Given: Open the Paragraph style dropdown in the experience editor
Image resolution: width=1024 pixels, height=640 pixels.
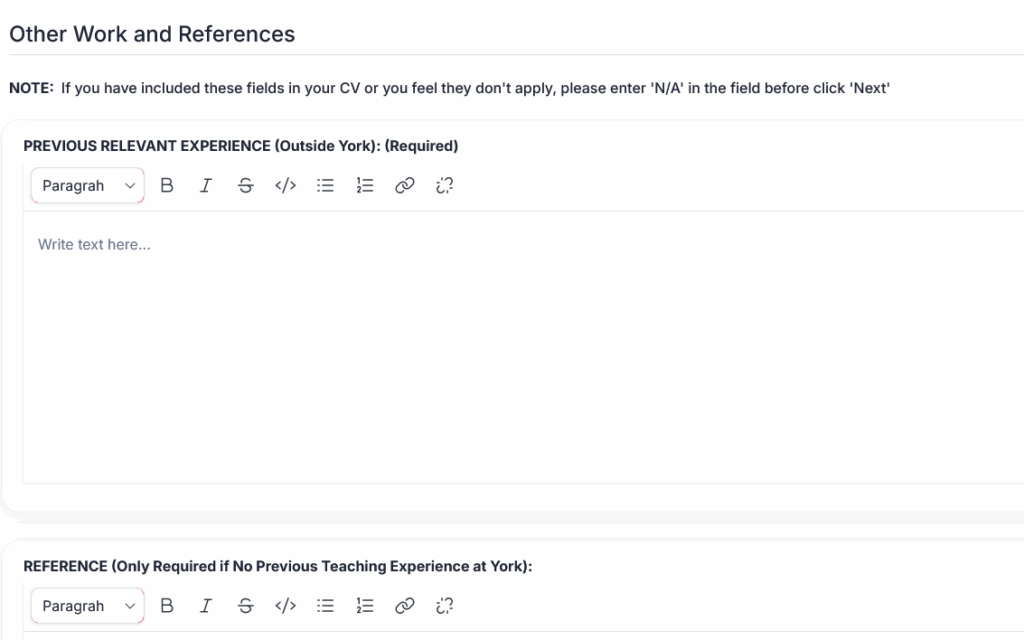Looking at the screenshot, I should tap(87, 185).
